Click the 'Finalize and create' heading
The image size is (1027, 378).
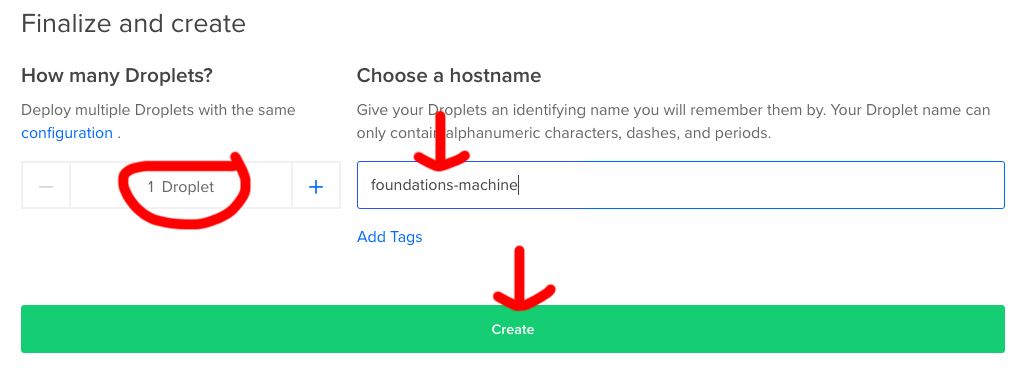[134, 24]
